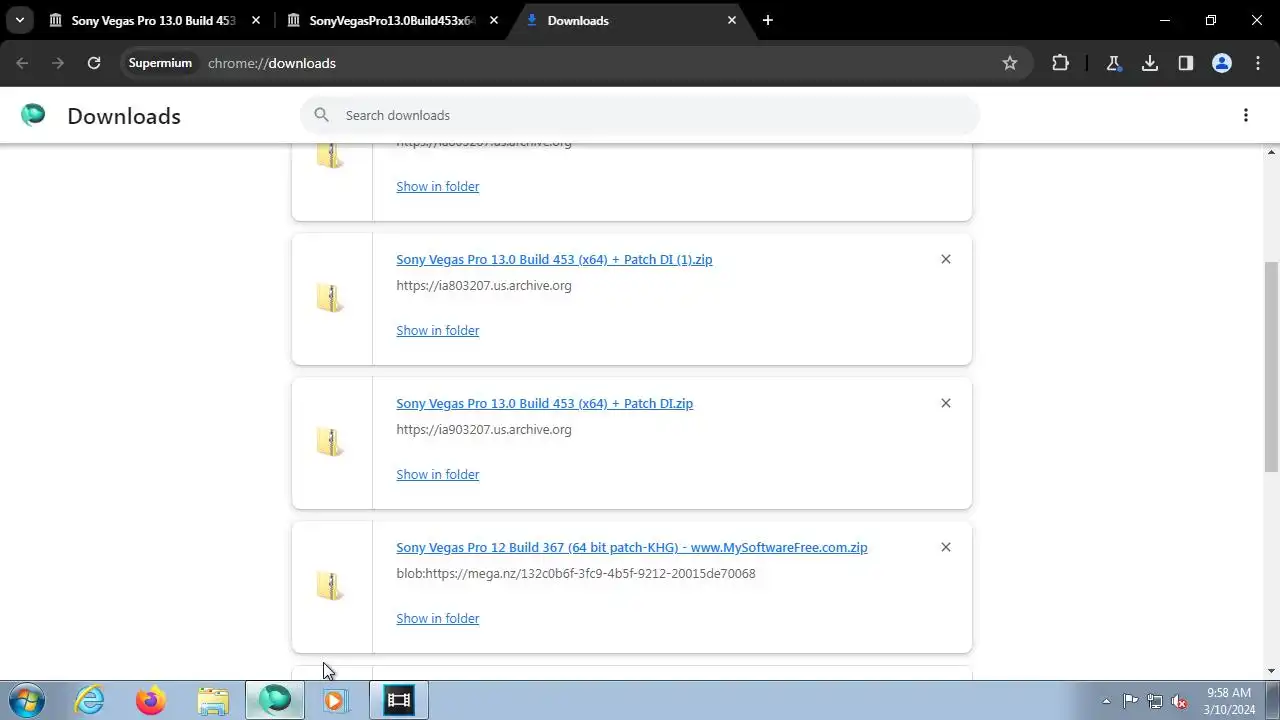Click the ia803207.us.archive.org URL text

[484, 285]
